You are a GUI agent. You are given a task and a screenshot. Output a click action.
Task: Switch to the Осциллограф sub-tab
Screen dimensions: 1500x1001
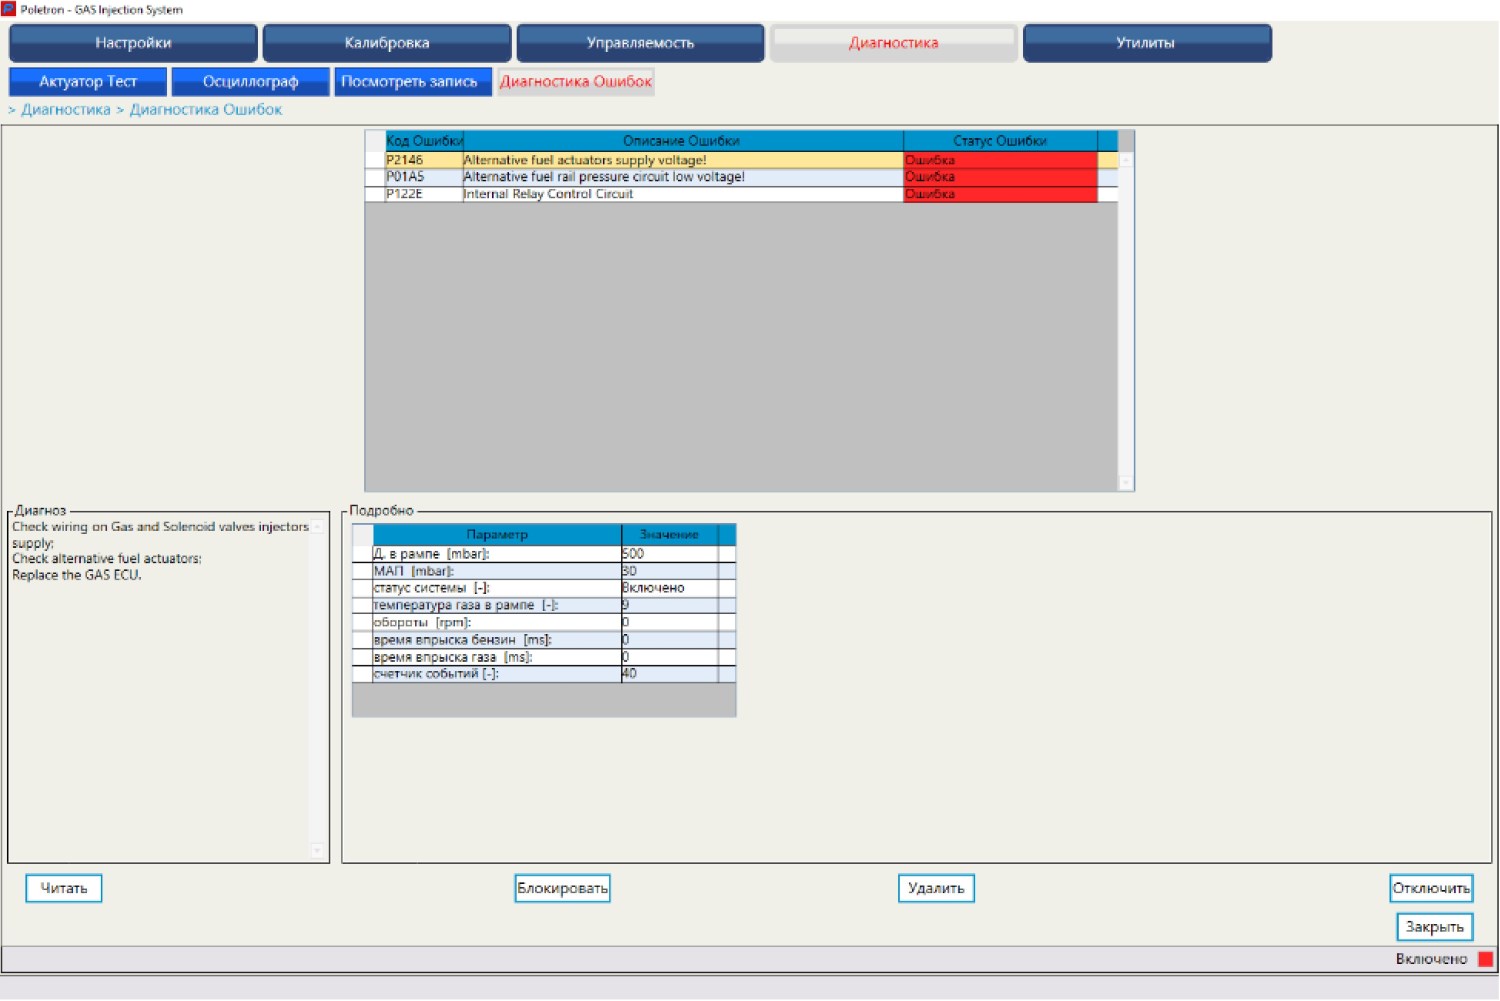pyautogui.click(x=250, y=81)
